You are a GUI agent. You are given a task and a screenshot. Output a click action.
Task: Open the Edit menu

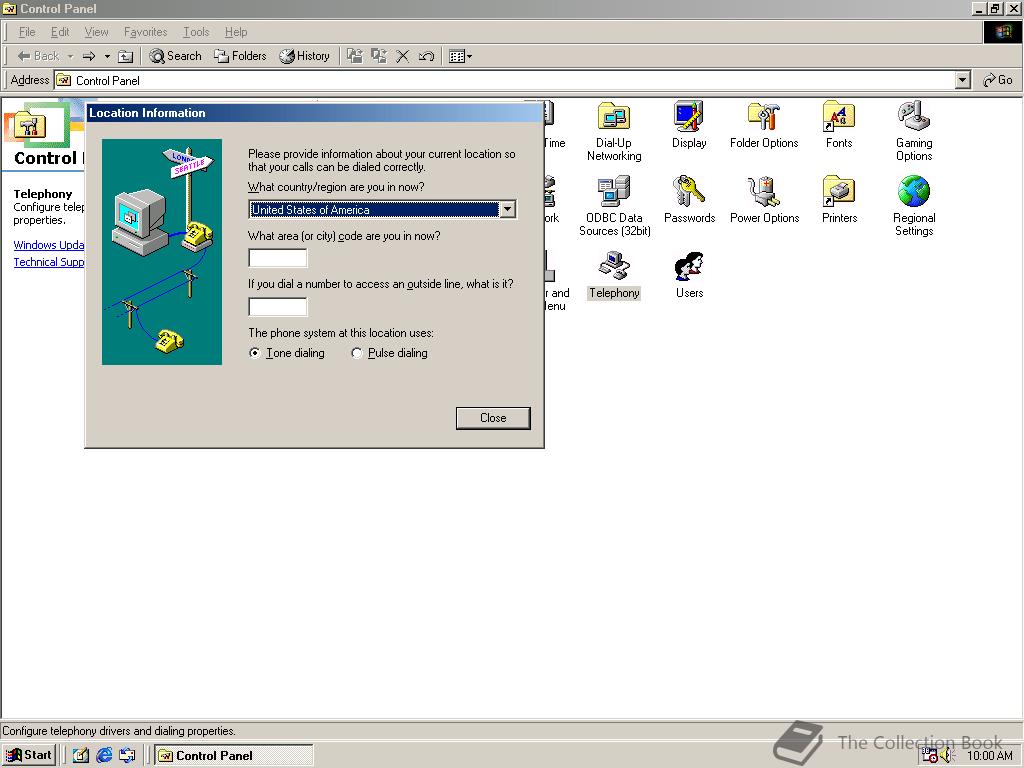pos(60,31)
